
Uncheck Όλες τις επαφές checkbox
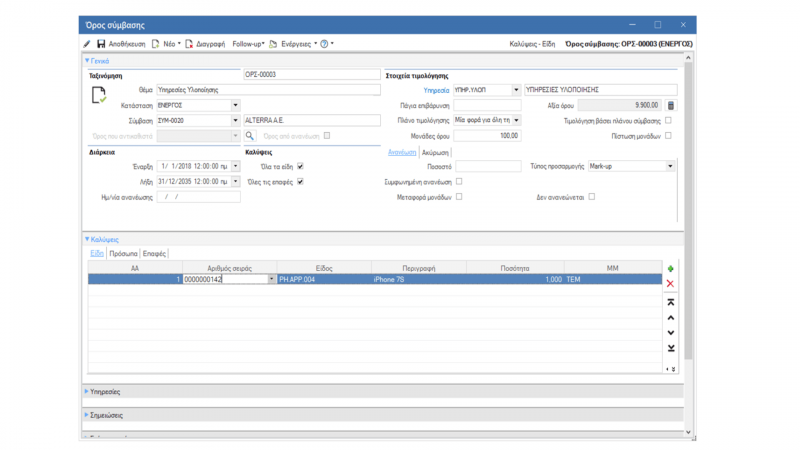301,182
